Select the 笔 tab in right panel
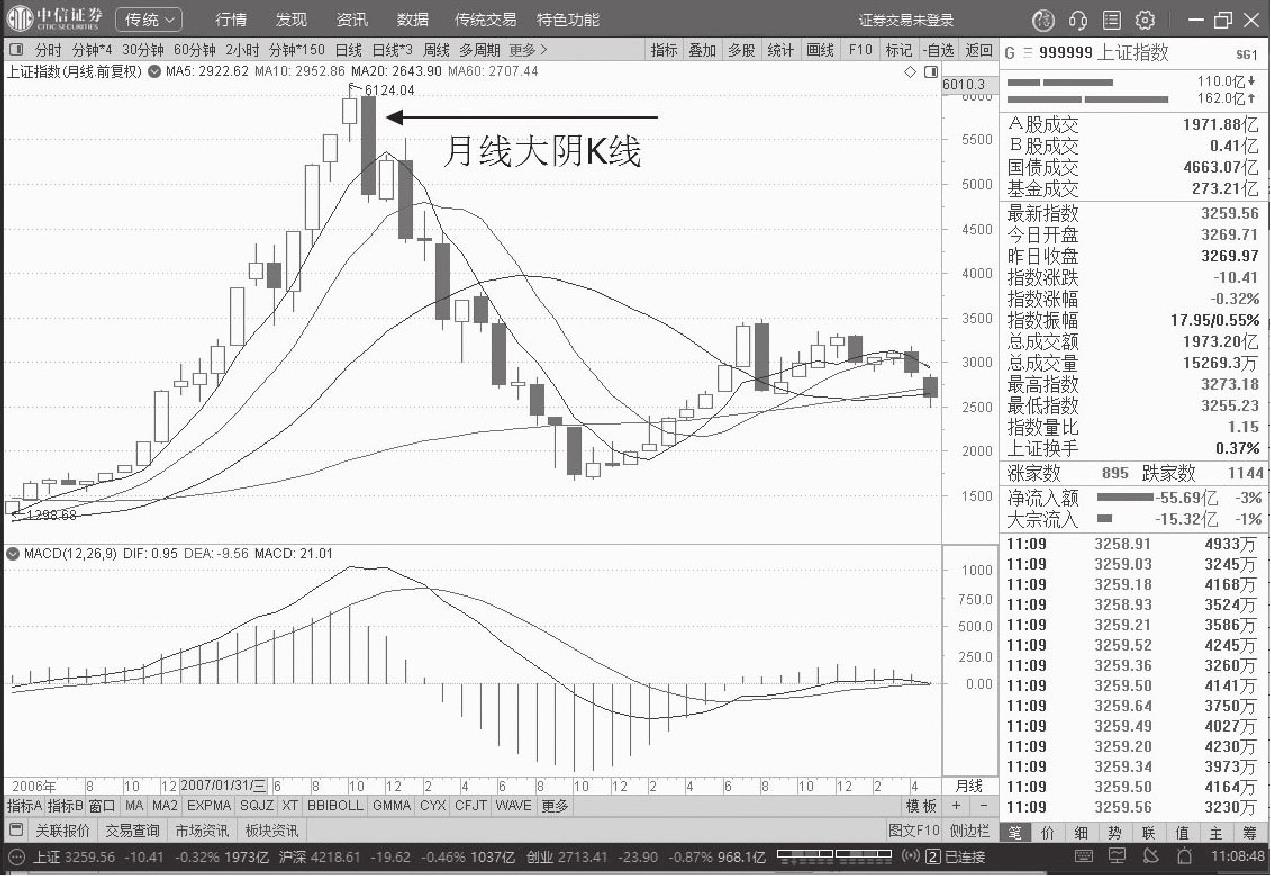Screen dimensions: 1271x876 (x=1014, y=831)
